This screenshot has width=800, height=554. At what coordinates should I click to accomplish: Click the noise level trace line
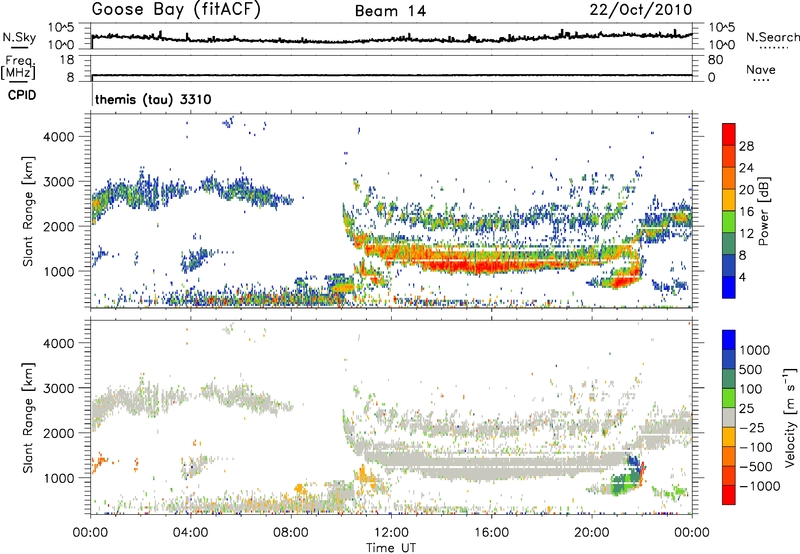click(x=392, y=39)
